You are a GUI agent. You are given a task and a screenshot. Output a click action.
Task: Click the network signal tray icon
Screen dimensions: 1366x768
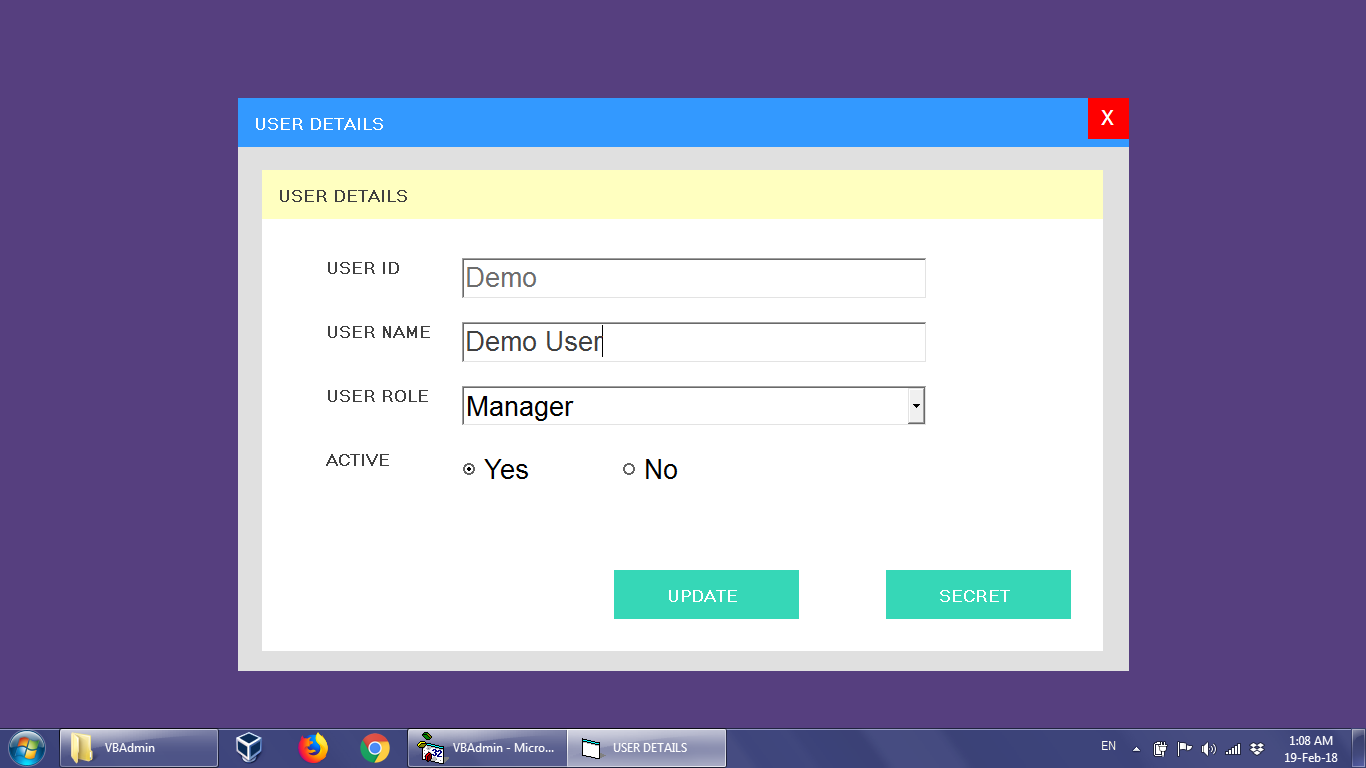[x=1233, y=748]
